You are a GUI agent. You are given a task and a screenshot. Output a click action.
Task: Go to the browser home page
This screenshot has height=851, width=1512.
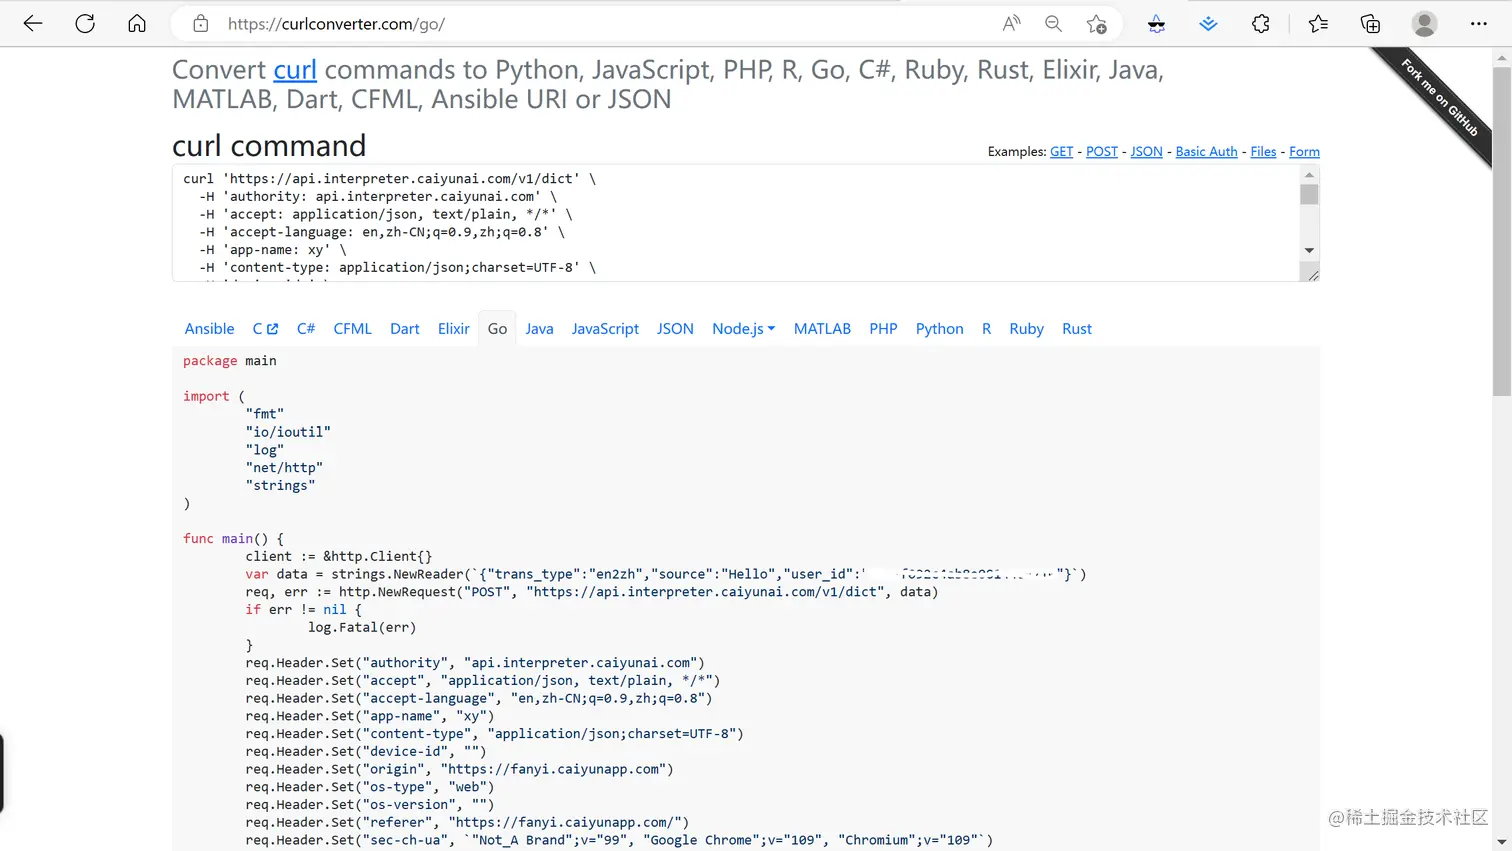point(137,24)
